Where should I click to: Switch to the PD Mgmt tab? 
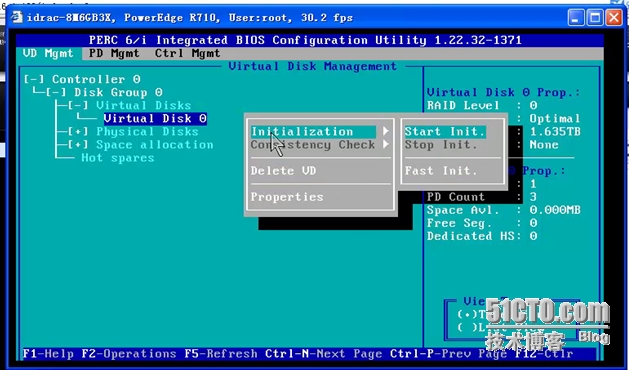pos(114,53)
